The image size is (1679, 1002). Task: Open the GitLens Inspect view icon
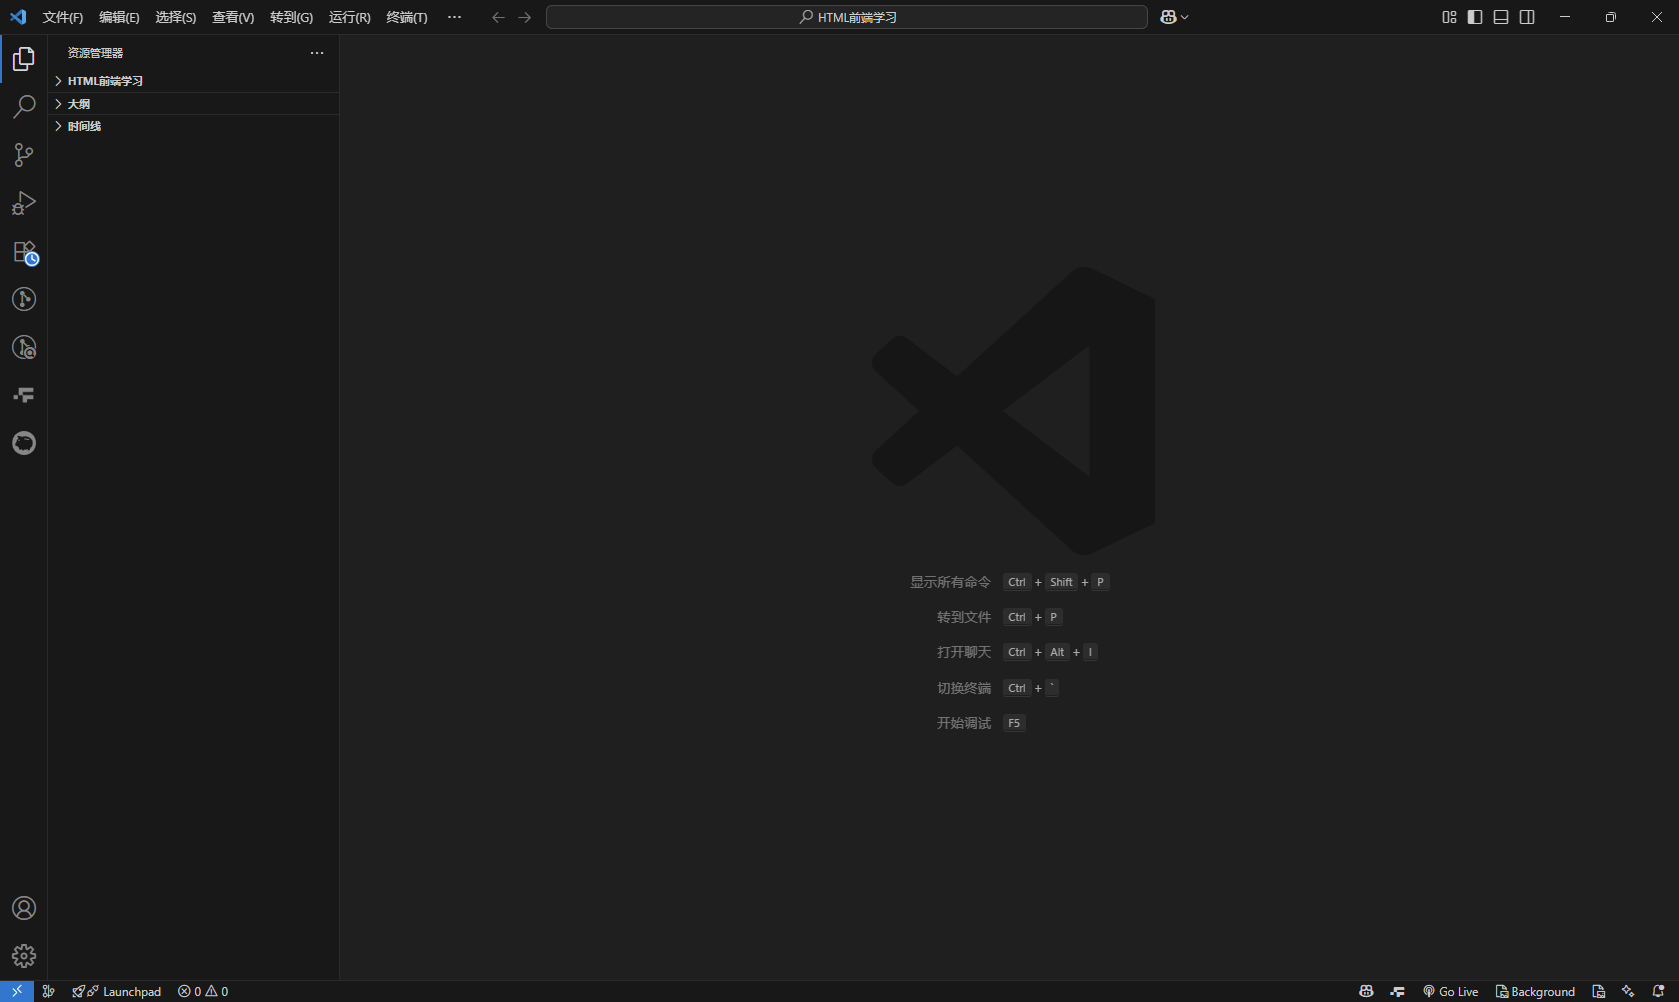click(24, 347)
